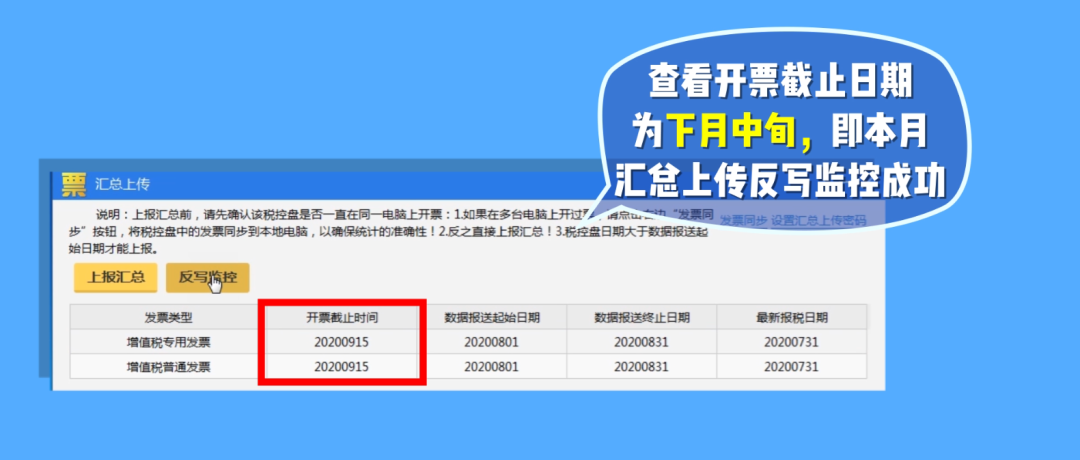Screen dimensions: 1080x460
Task: Click the 最新报税日期 column header
Action: point(791,318)
